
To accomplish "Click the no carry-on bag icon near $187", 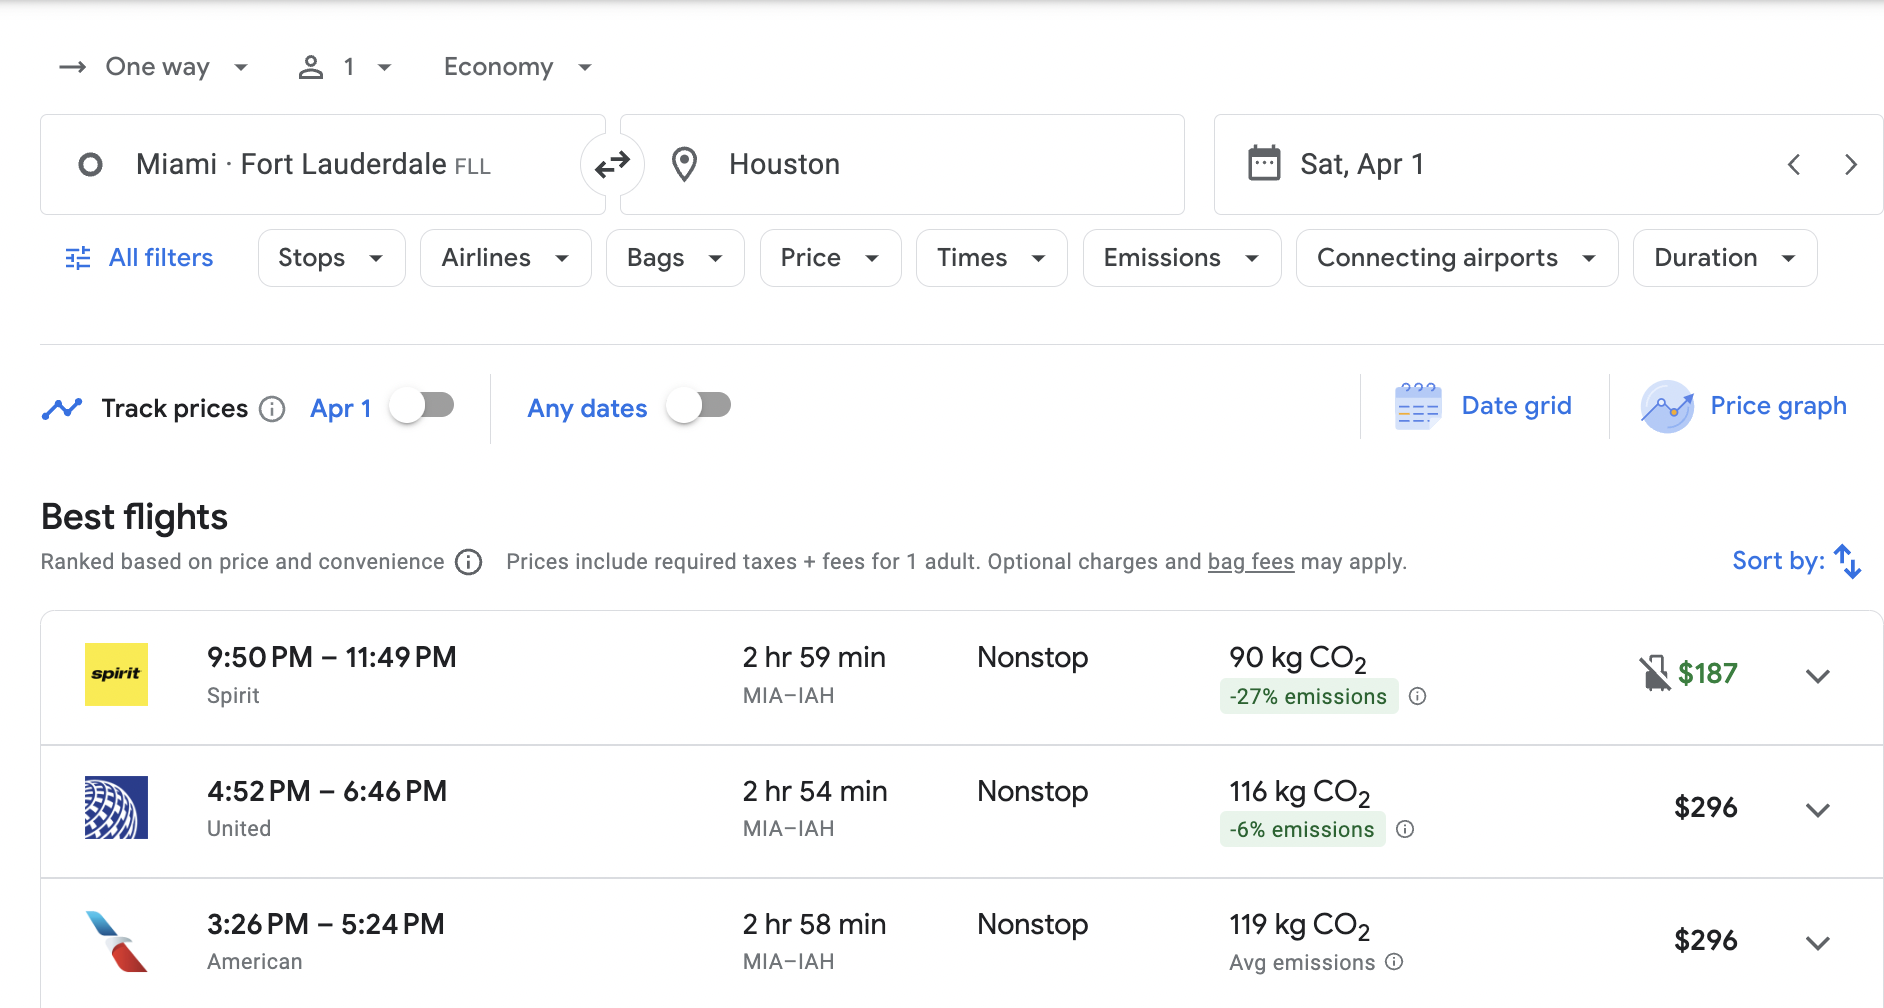I will 1654,673.
